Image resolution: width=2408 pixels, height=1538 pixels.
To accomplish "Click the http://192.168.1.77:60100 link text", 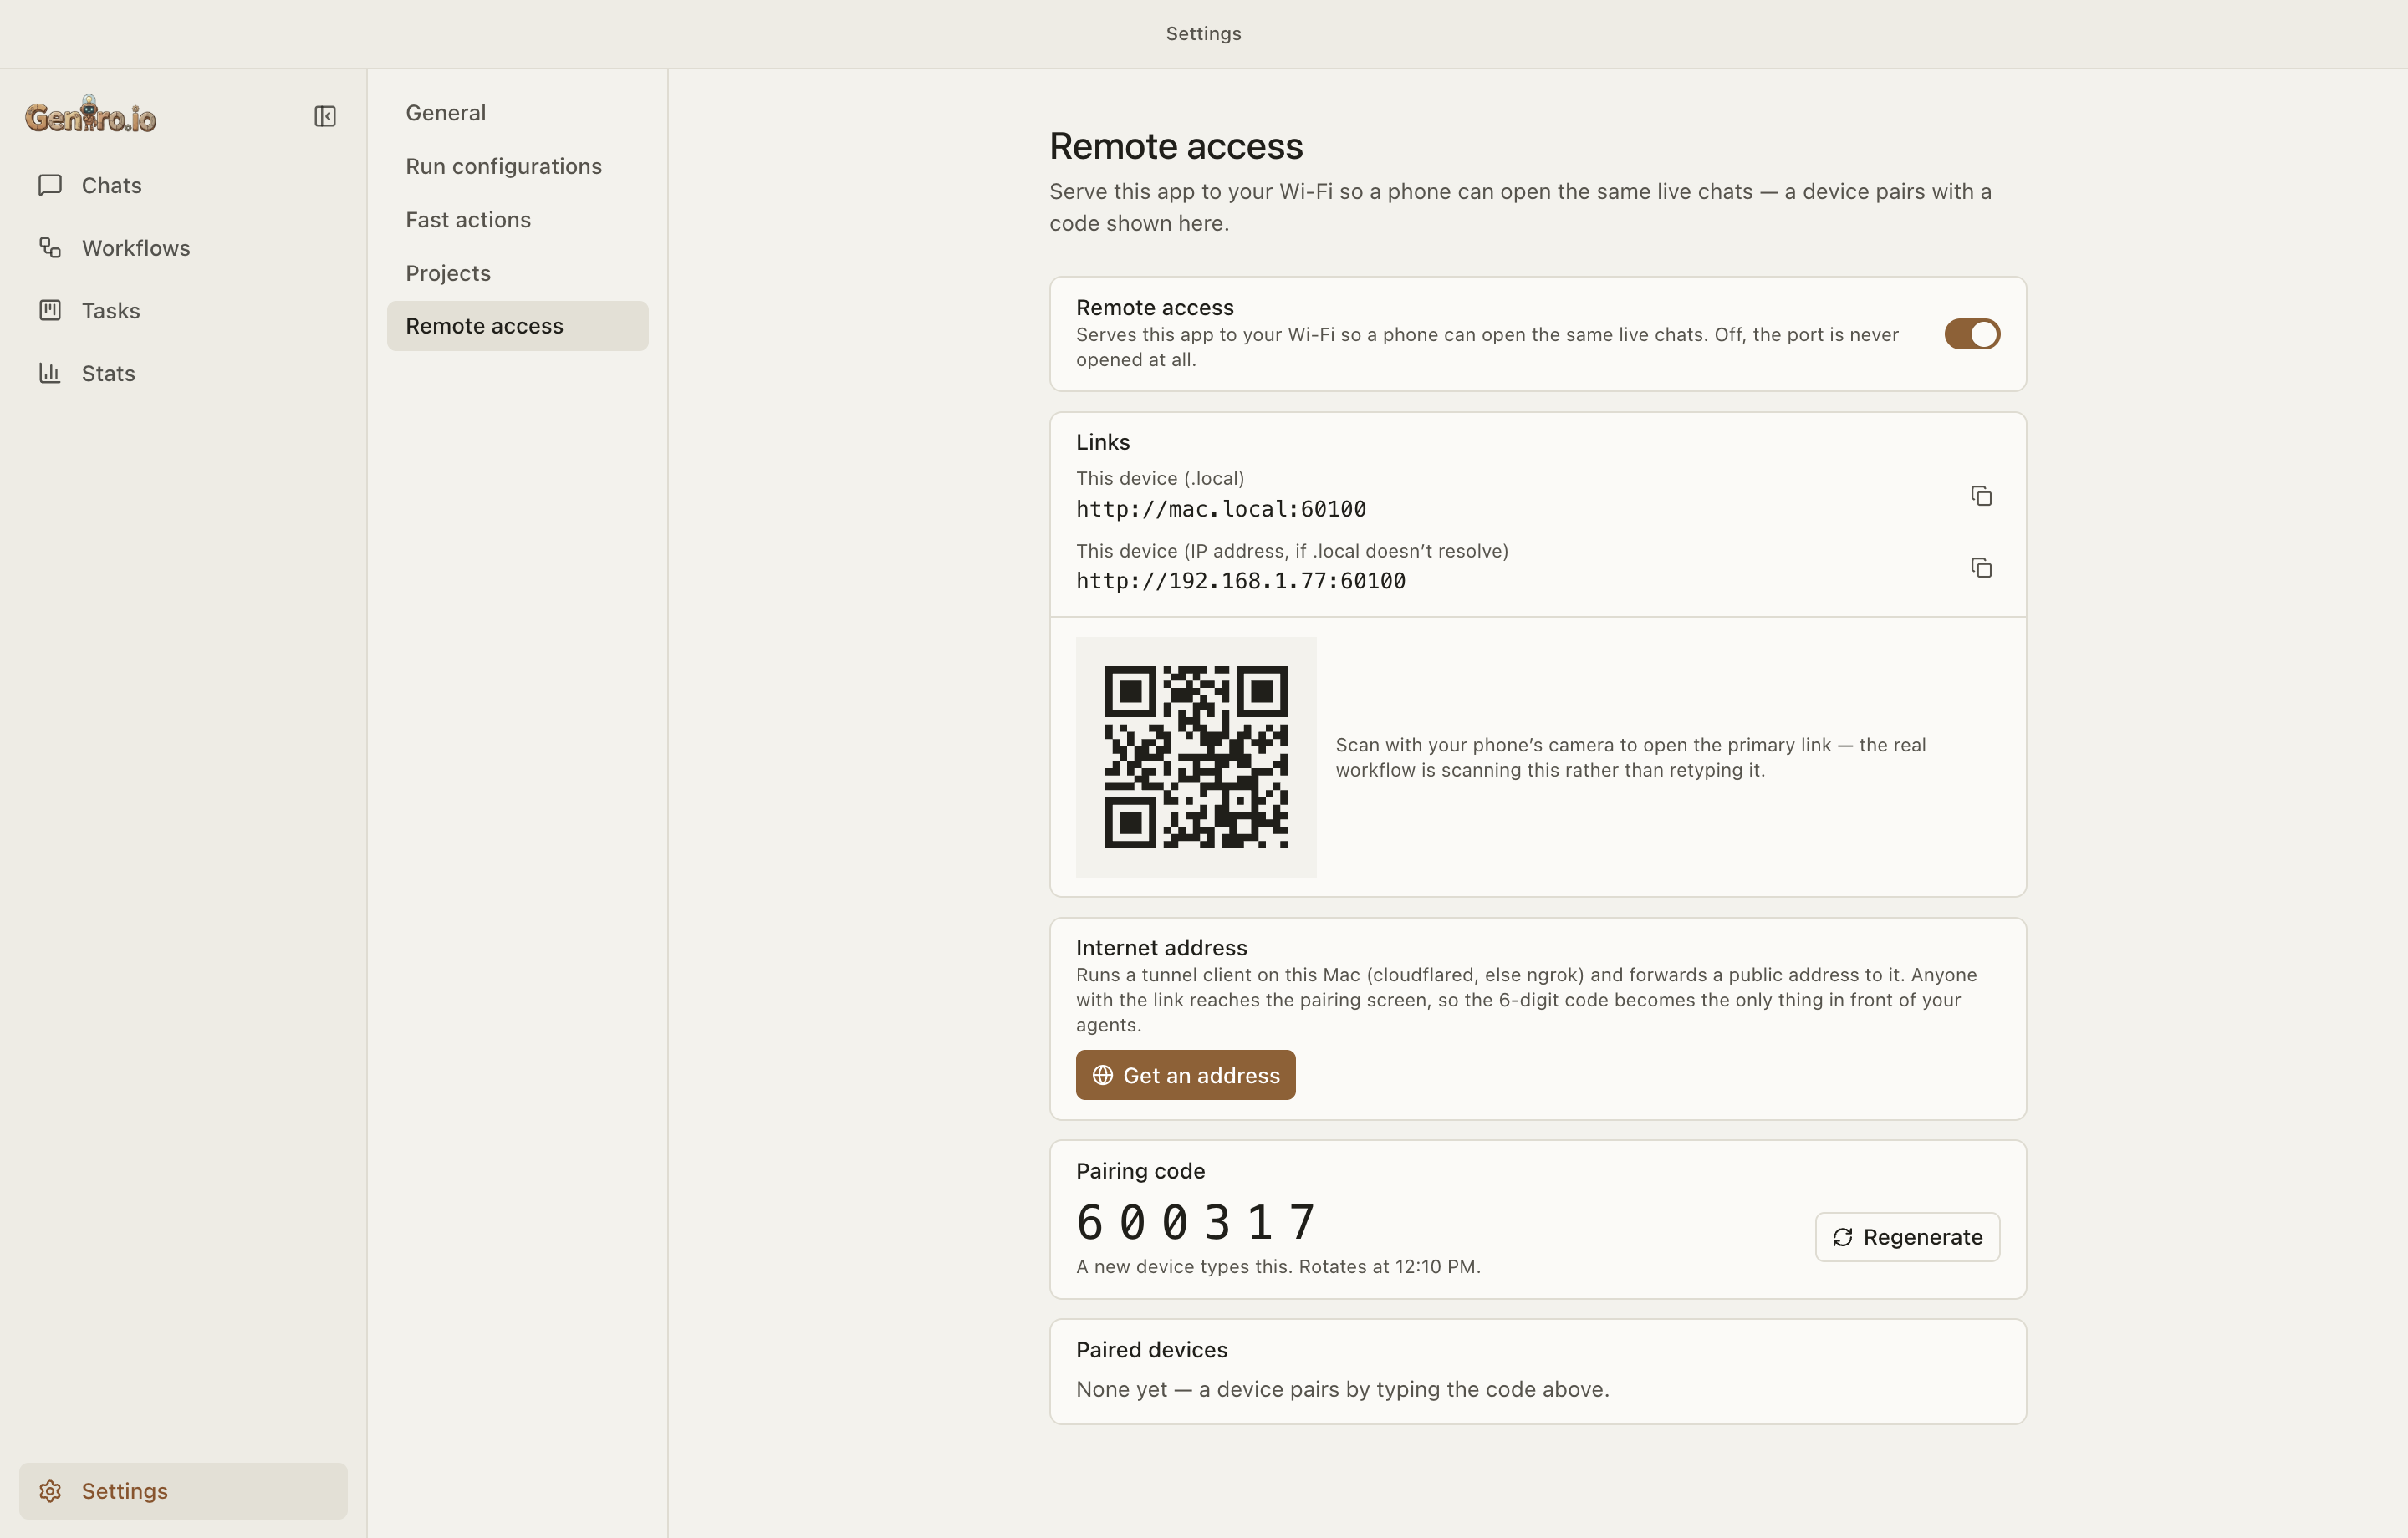I will pyautogui.click(x=1241, y=581).
